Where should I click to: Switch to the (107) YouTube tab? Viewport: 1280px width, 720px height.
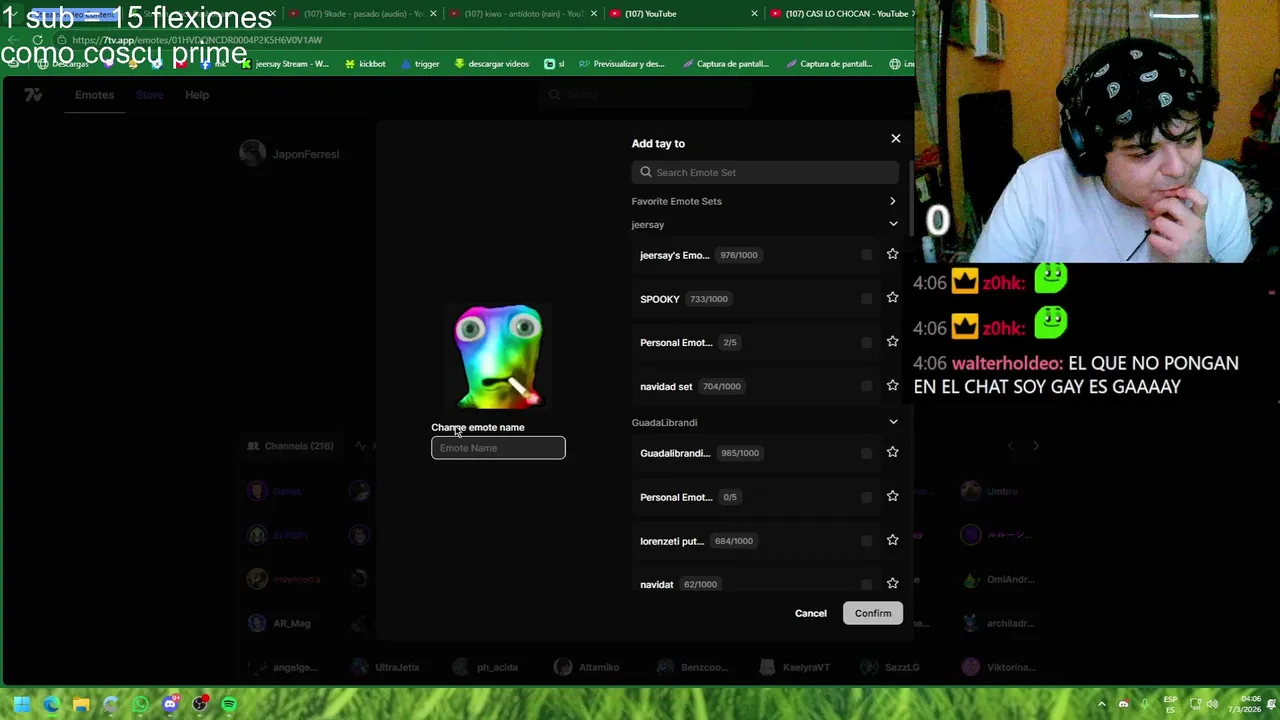tap(685, 14)
